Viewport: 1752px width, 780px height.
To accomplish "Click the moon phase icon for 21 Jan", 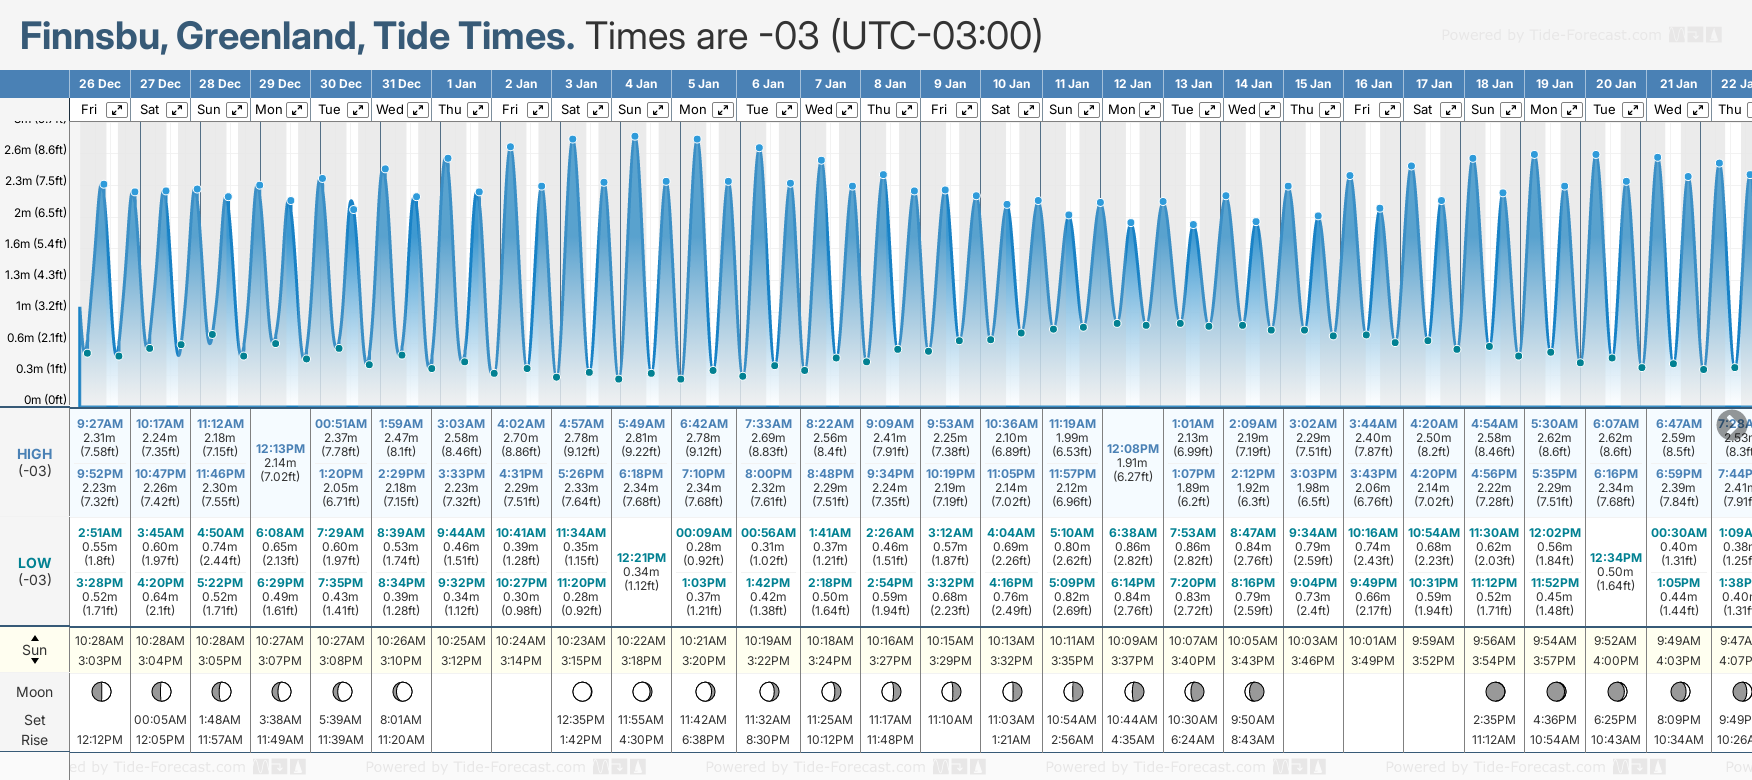I will point(1680,691).
